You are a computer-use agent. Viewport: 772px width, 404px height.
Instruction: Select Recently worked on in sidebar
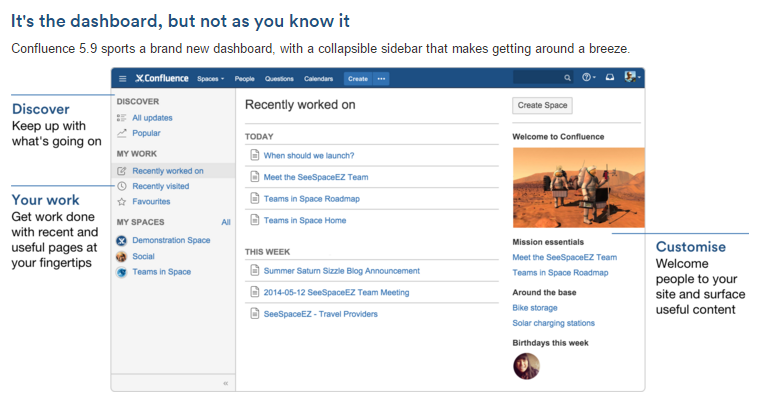[167, 171]
